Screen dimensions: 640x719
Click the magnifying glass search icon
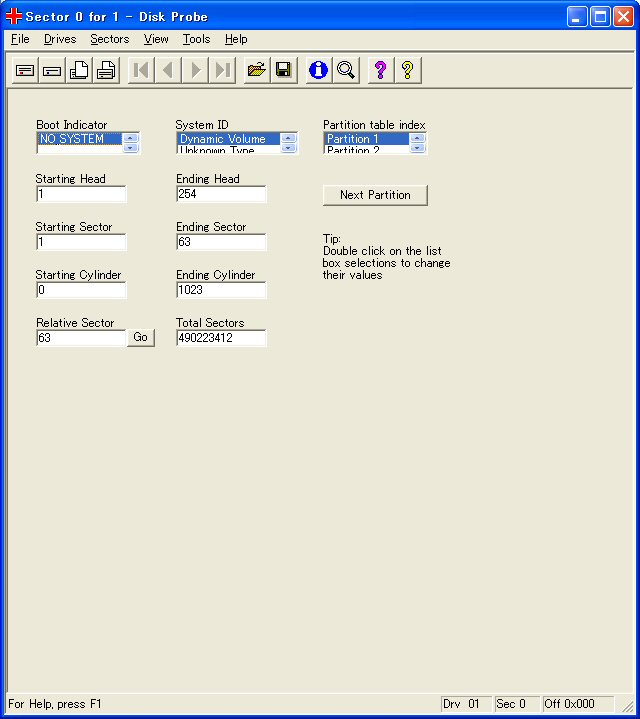pyautogui.click(x=346, y=70)
